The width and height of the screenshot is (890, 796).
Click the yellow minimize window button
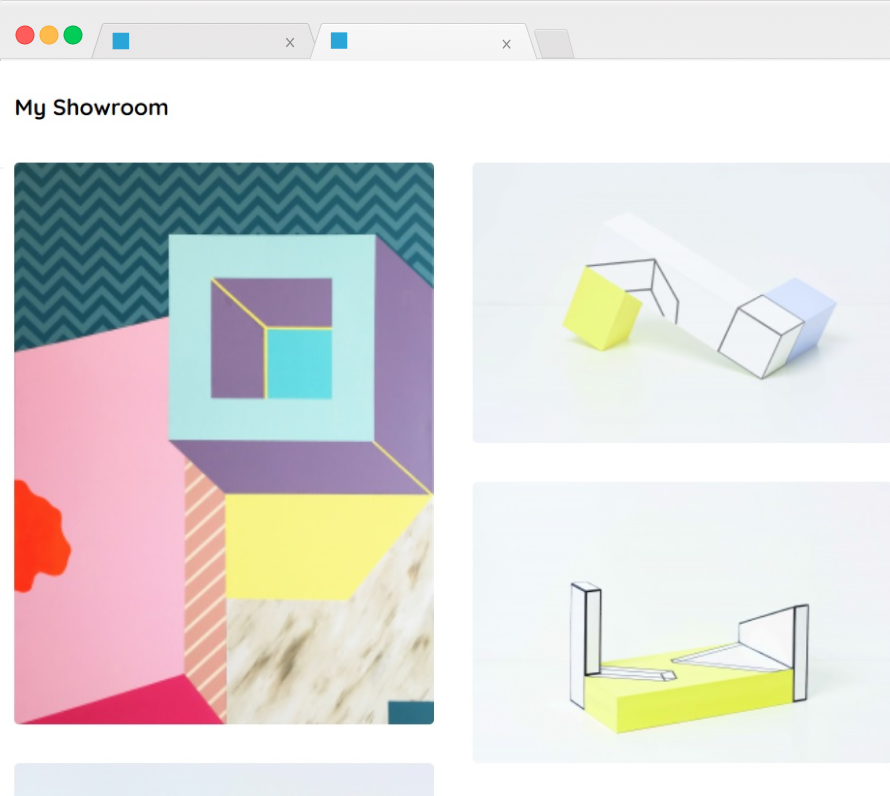coord(49,35)
